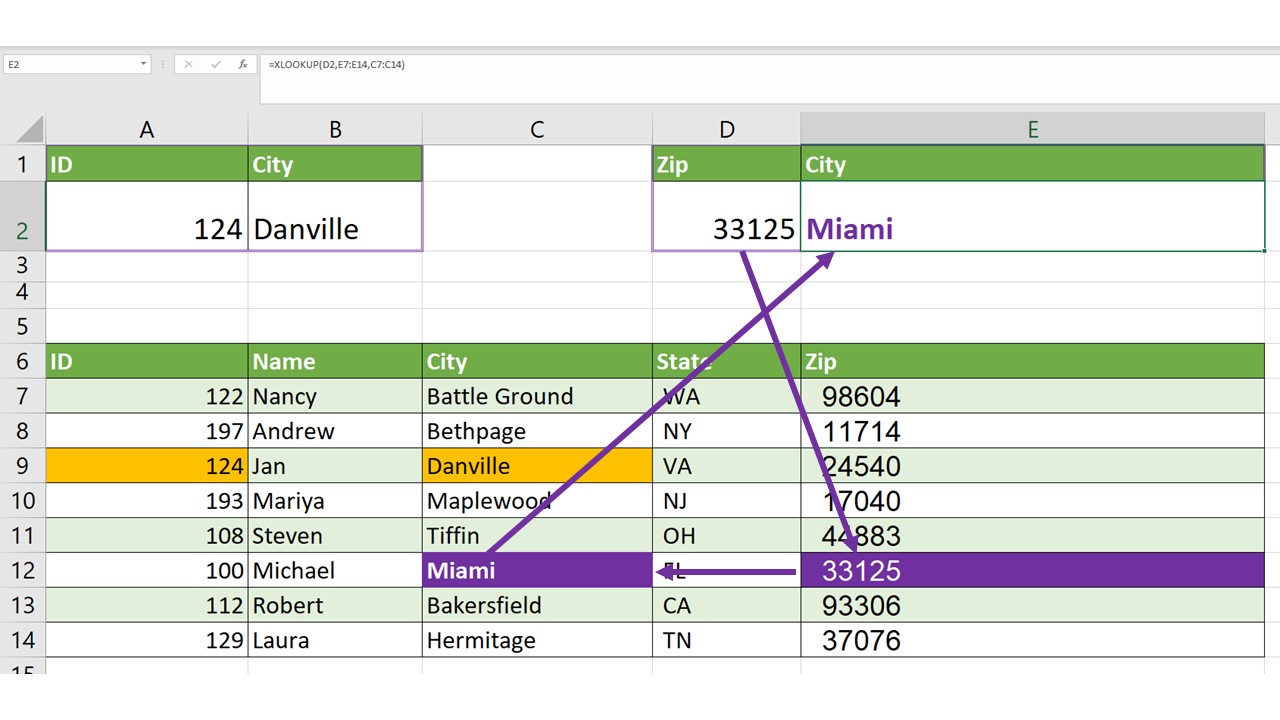1280x720 pixels.
Task: Click the Enter checkmark formula icon
Action: click(216, 64)
